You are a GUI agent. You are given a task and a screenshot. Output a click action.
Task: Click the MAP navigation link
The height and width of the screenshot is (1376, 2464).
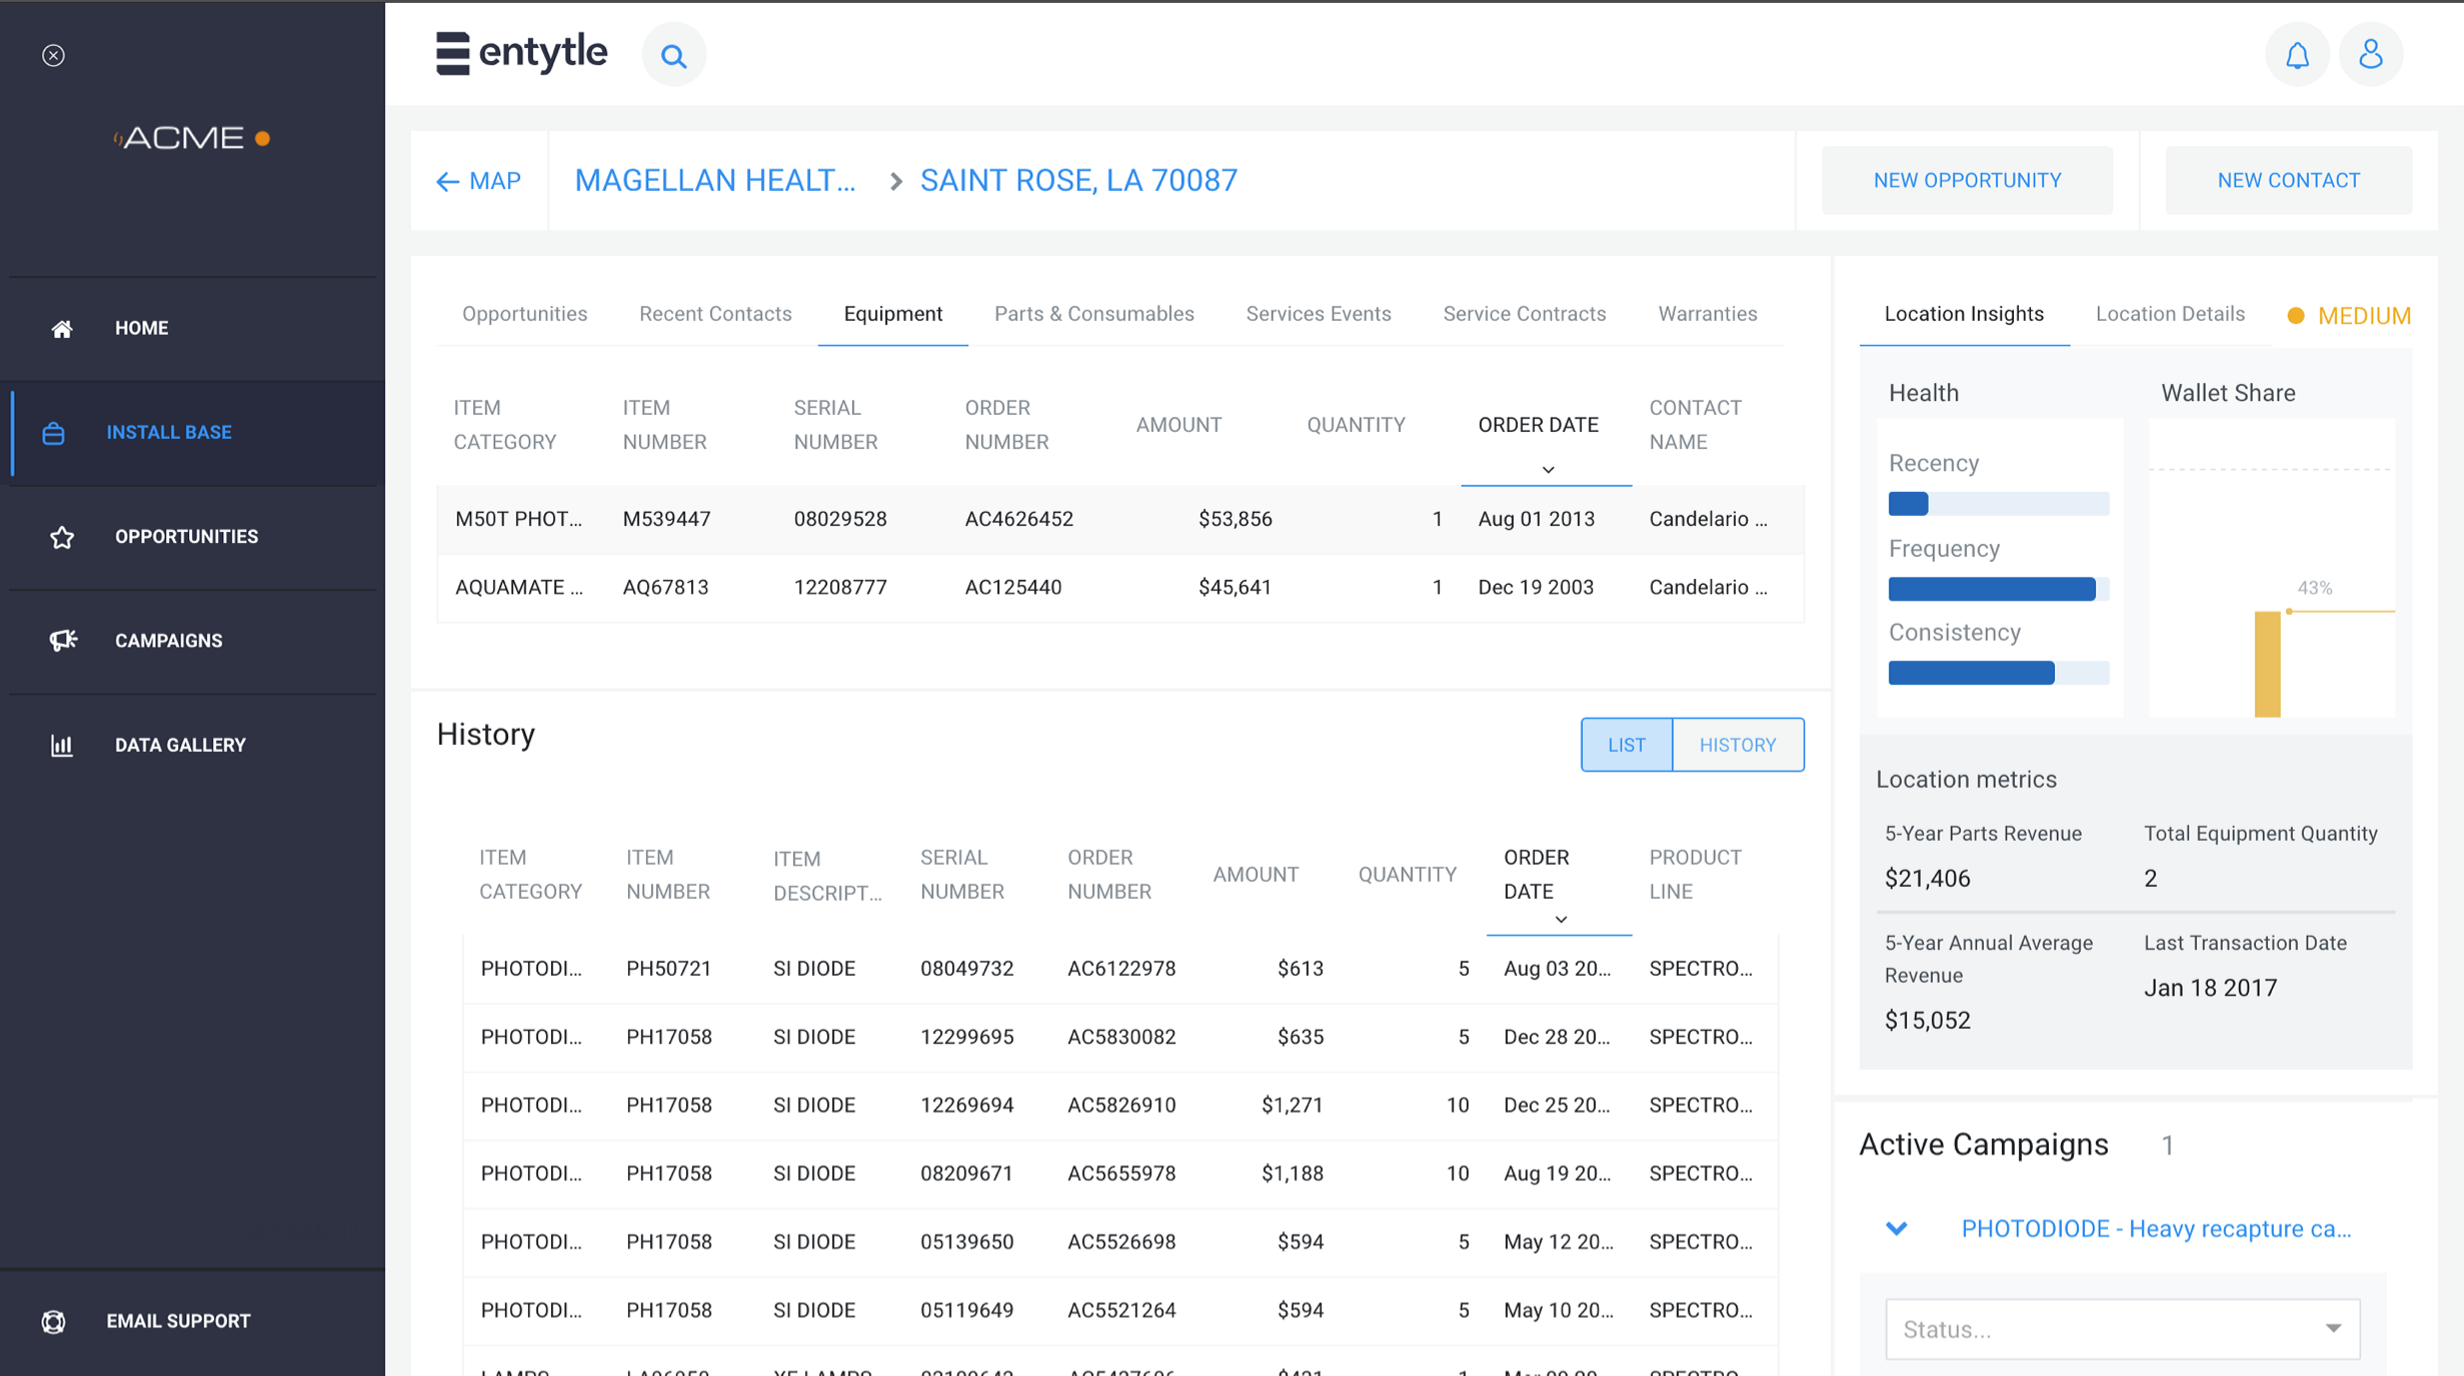[x=479, y=179]
